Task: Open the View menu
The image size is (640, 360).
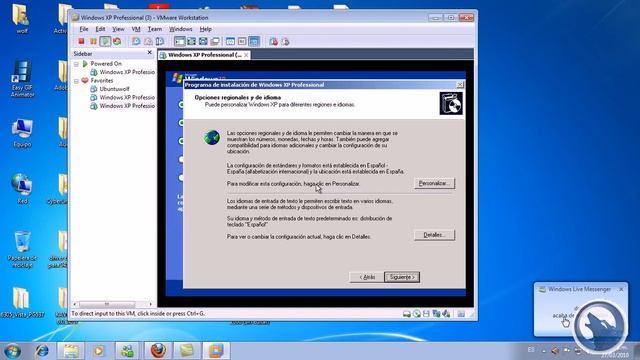Action: (x=118, y=29)
